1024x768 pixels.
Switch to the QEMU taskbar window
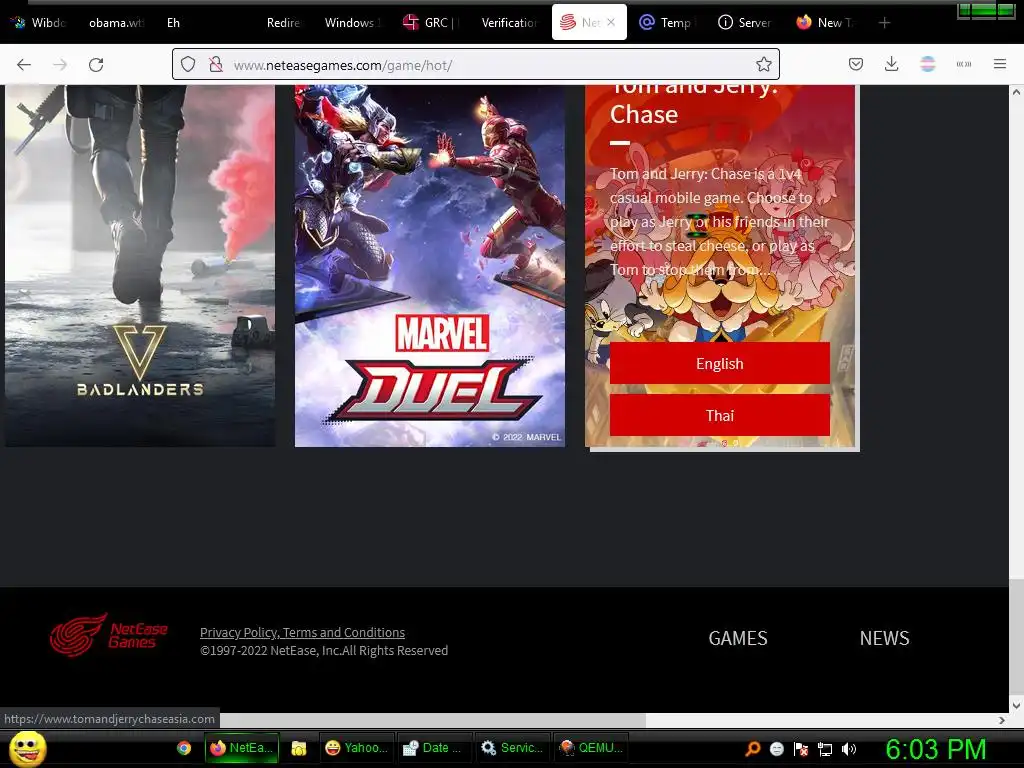(x=590, y=748)
